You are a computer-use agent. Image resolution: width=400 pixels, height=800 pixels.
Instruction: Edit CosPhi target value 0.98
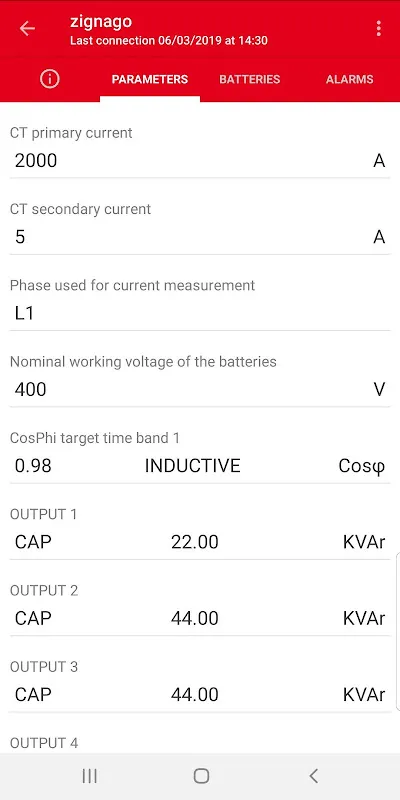tap(33, 466)
